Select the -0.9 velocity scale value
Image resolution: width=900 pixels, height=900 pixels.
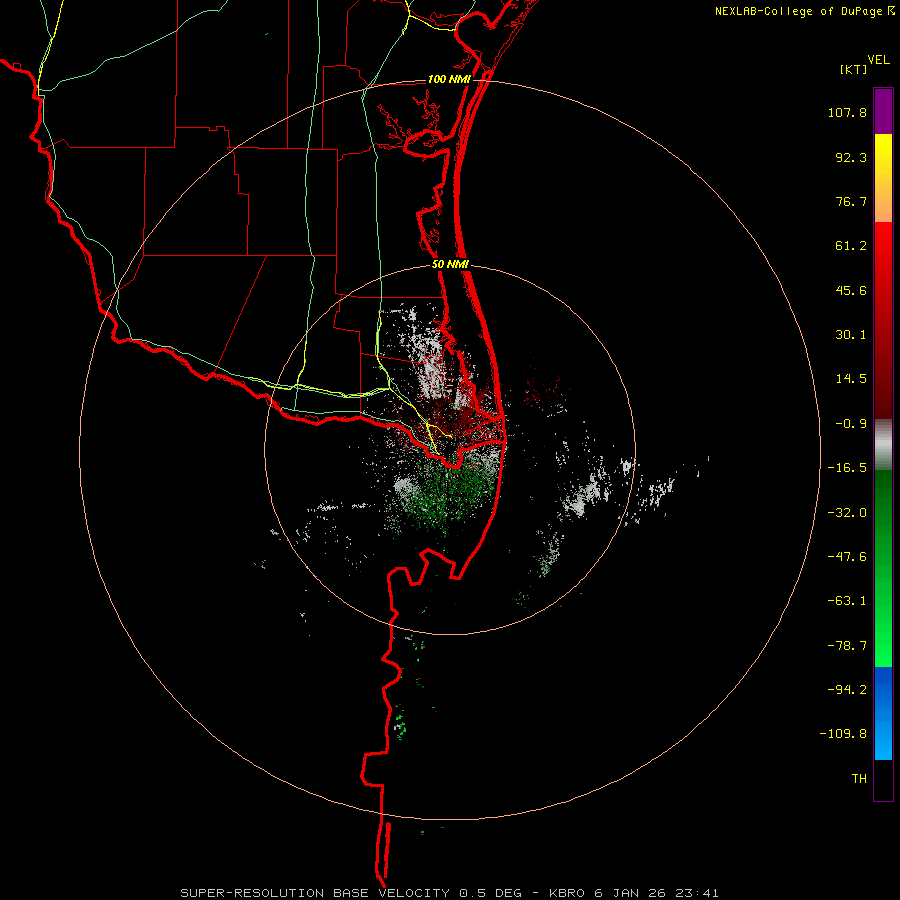tap(851, 424)
